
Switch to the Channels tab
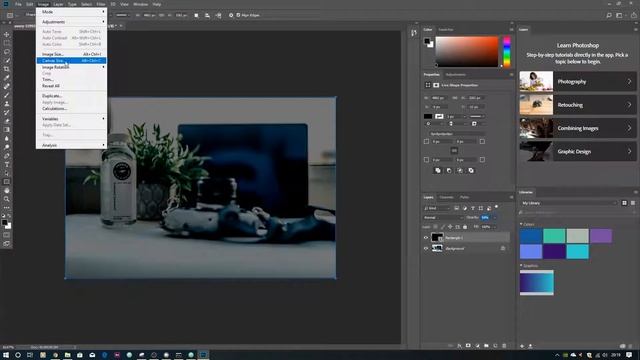click(446, 197)
